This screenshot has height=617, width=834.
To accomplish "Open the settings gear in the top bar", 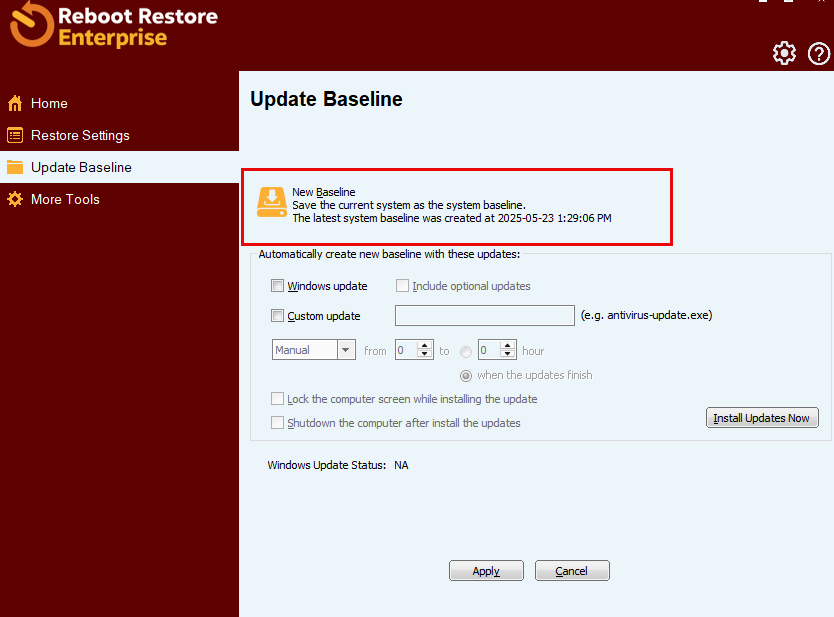I will (x=784, y=53).
